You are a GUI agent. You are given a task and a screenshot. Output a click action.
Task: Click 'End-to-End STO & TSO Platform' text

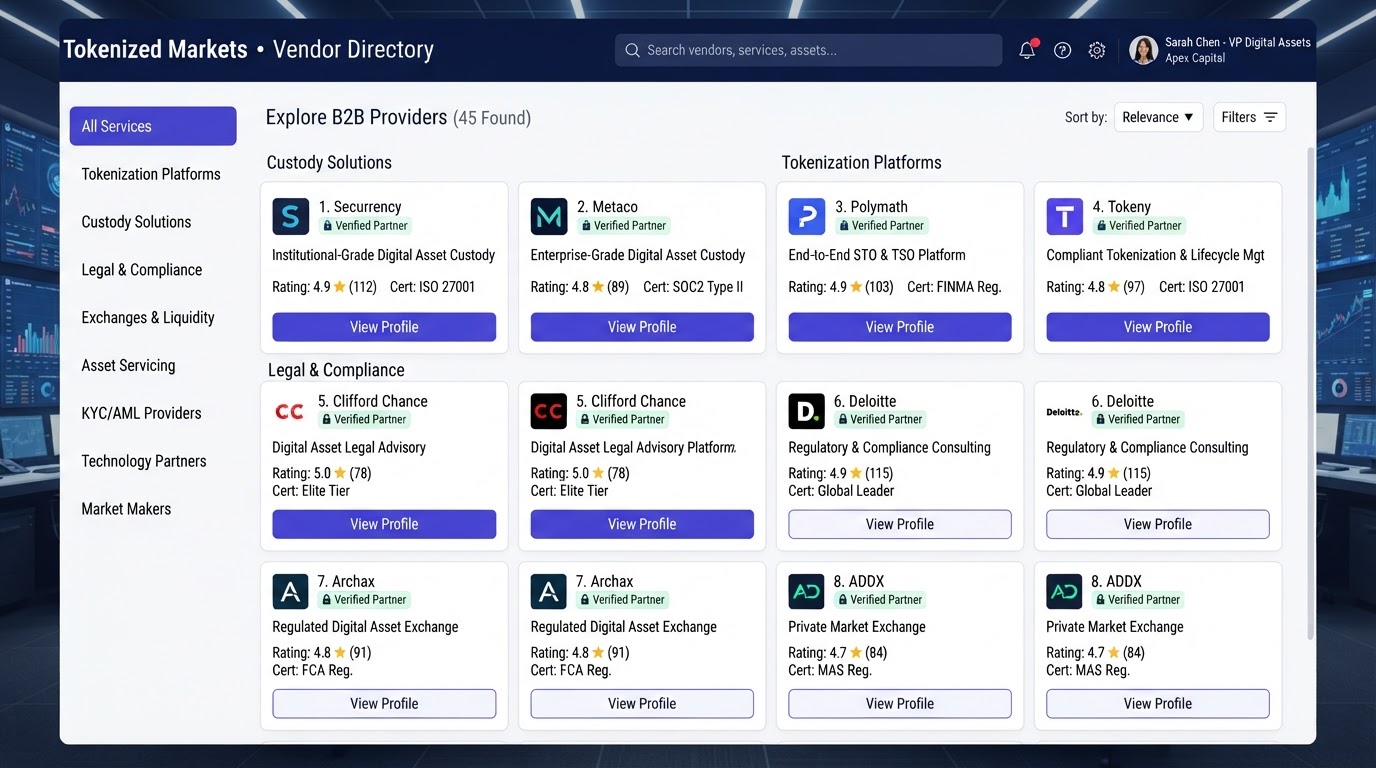(877, 255)
